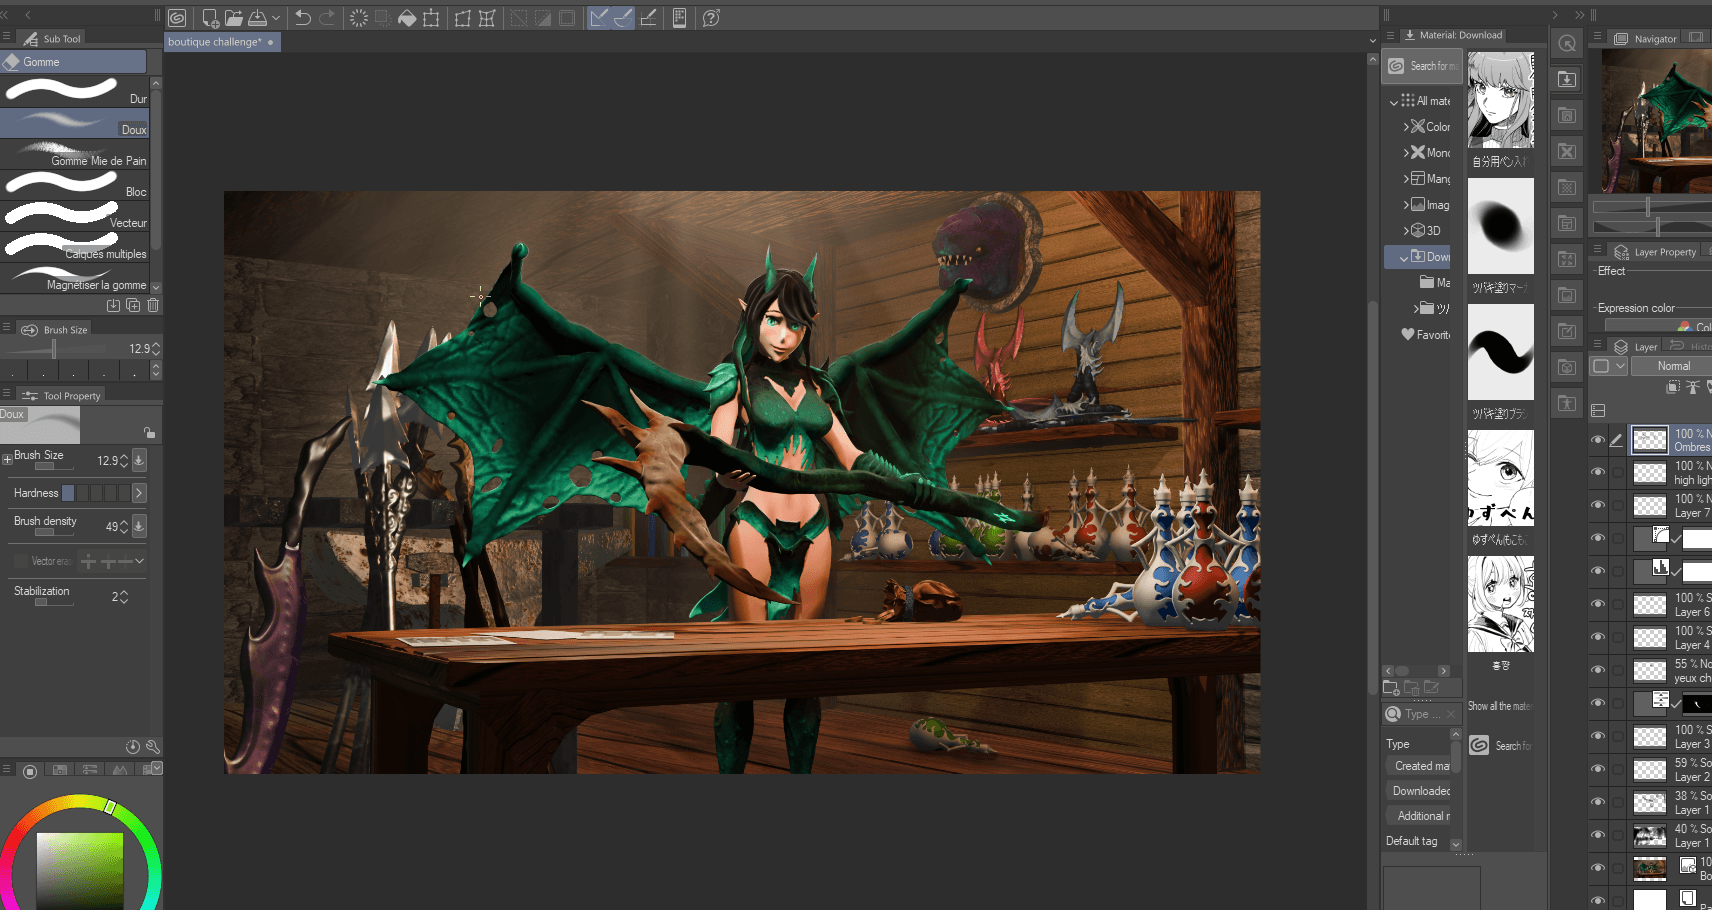This screenshot has height=910, width=1712.
Task: Open Brush density dynamics button
Action: click(139, 525)
